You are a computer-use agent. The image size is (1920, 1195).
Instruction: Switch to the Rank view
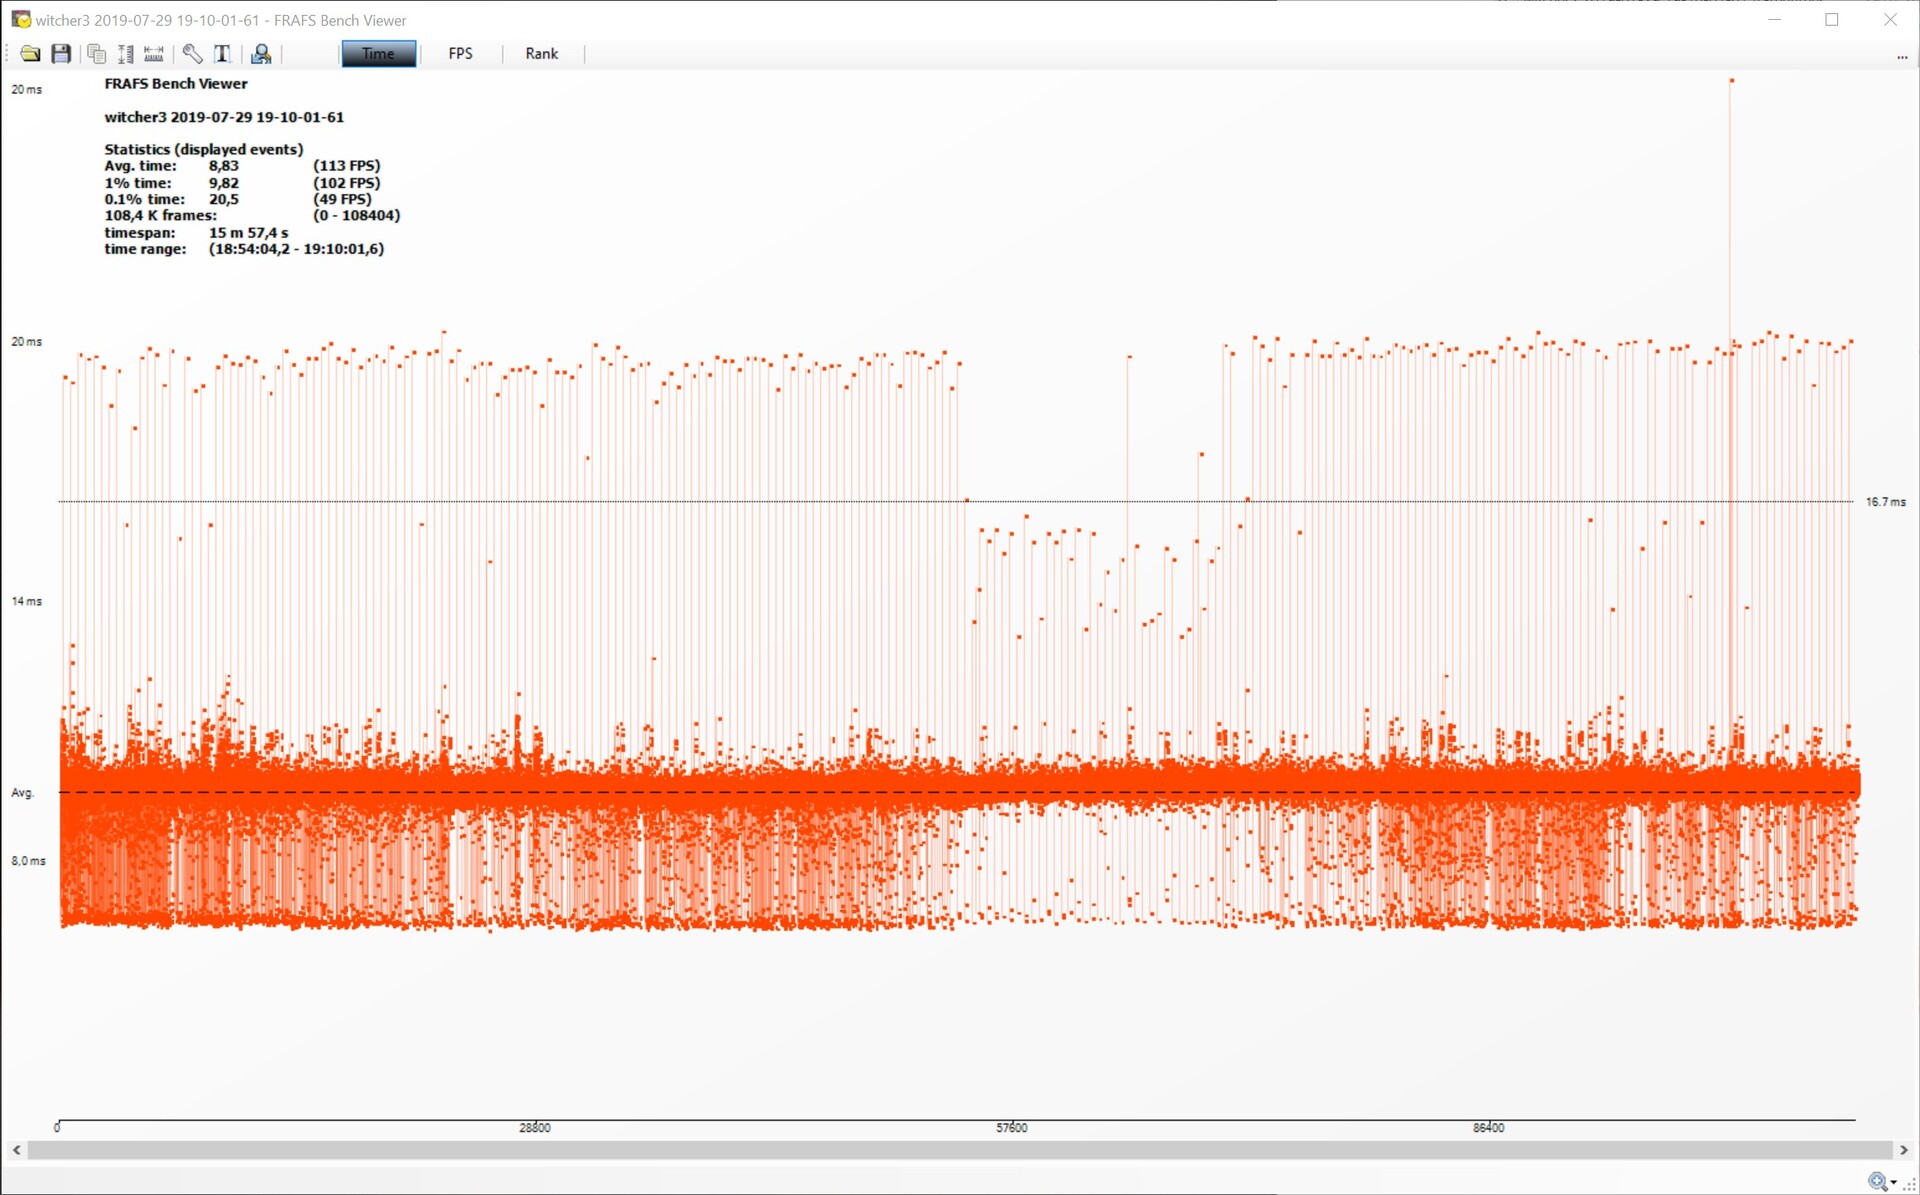(x=541, y=54)
